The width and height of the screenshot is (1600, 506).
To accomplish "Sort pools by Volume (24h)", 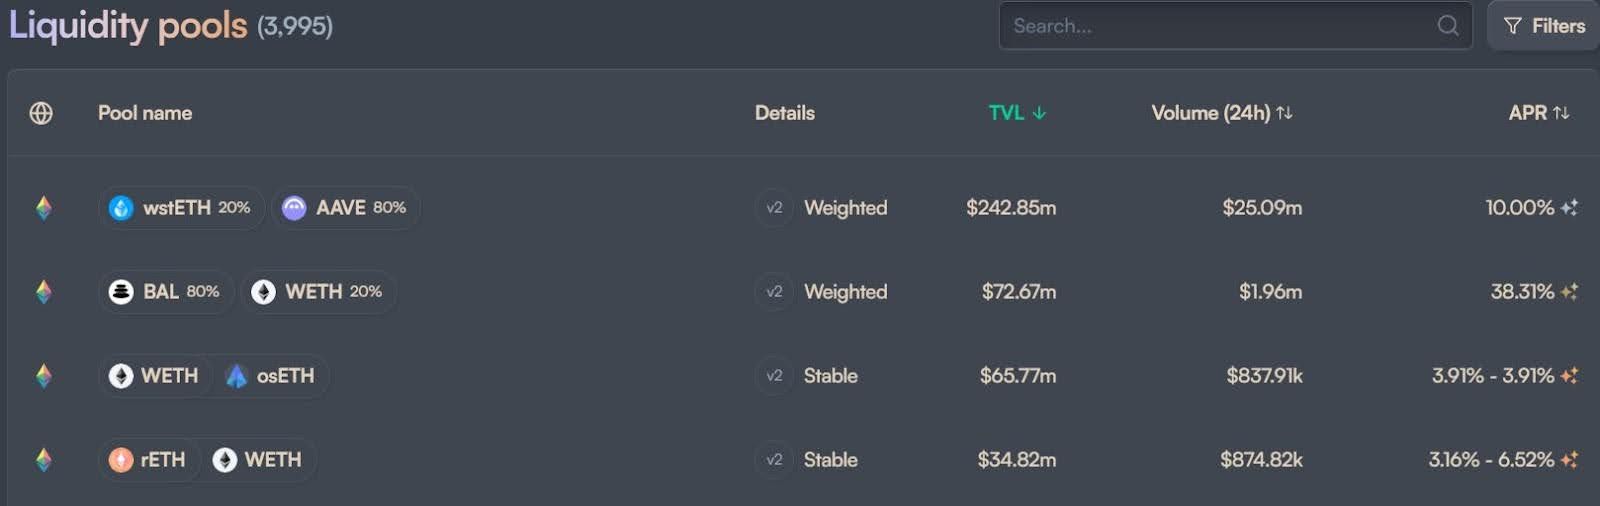I will coord(1221,113).
